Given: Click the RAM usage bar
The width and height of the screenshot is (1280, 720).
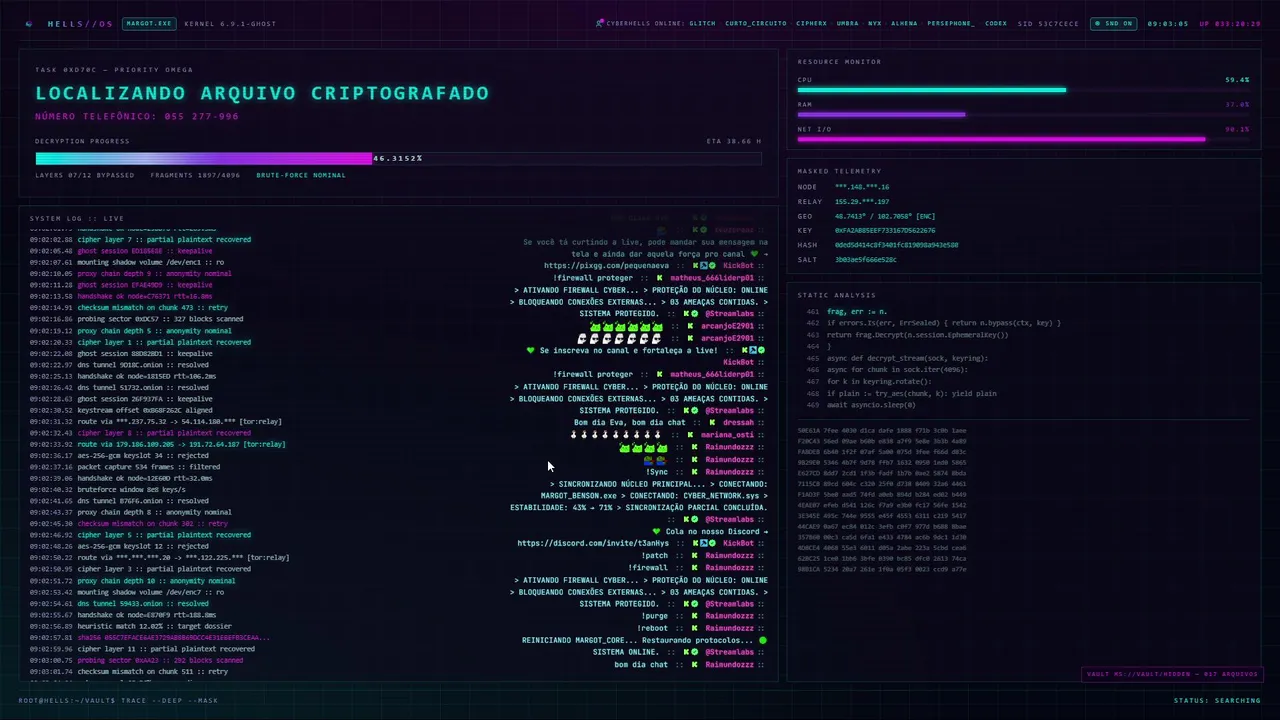Looking at the screenshot, I should click(1023, 115).
